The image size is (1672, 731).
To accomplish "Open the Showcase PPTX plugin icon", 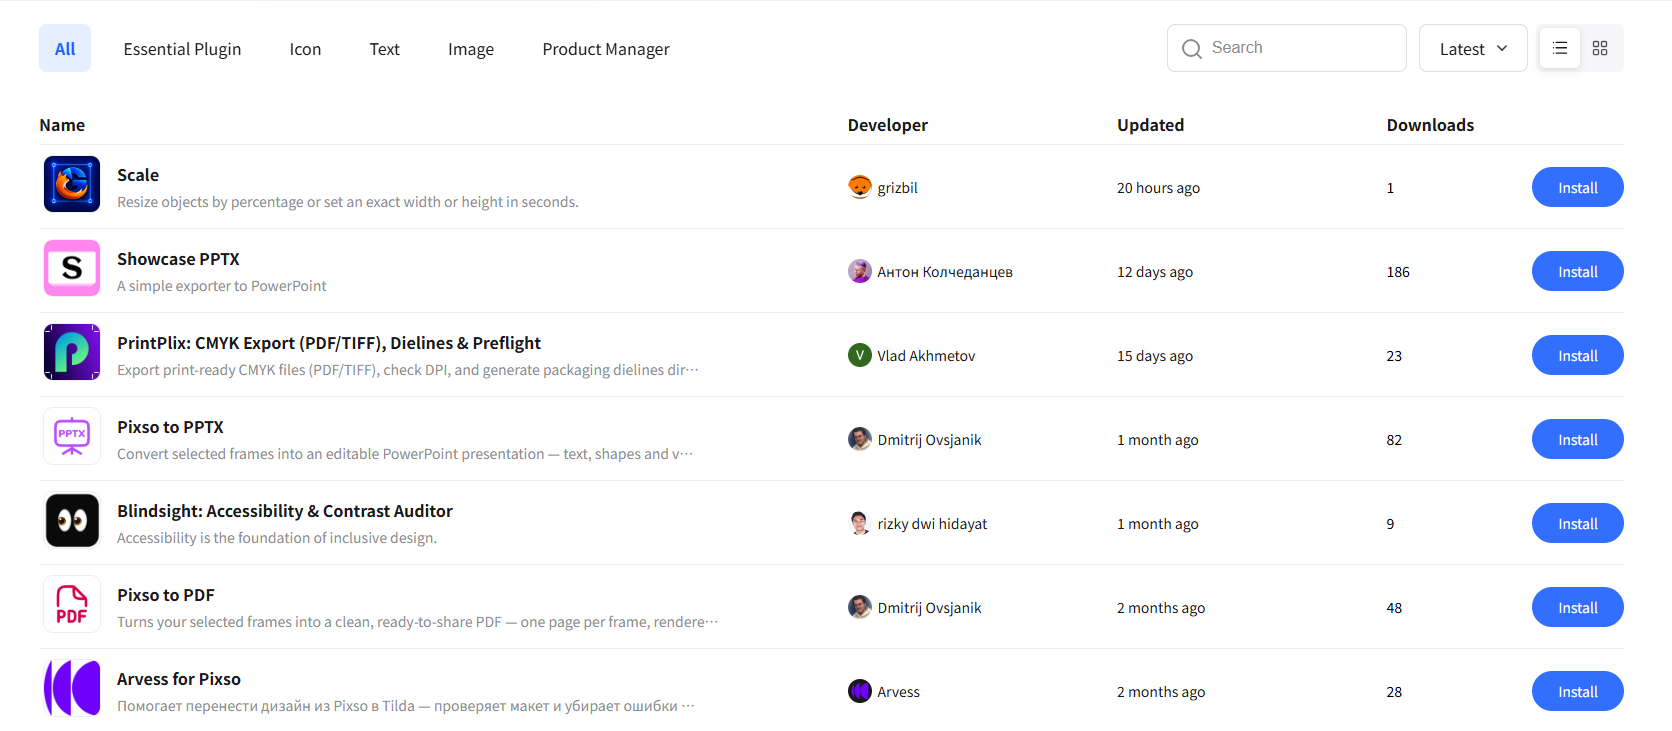I will coord(72,268).
